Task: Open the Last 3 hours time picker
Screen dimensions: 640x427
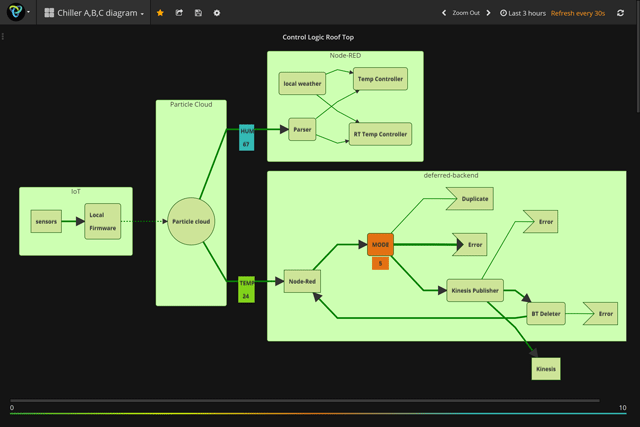Action: (523, 13)
